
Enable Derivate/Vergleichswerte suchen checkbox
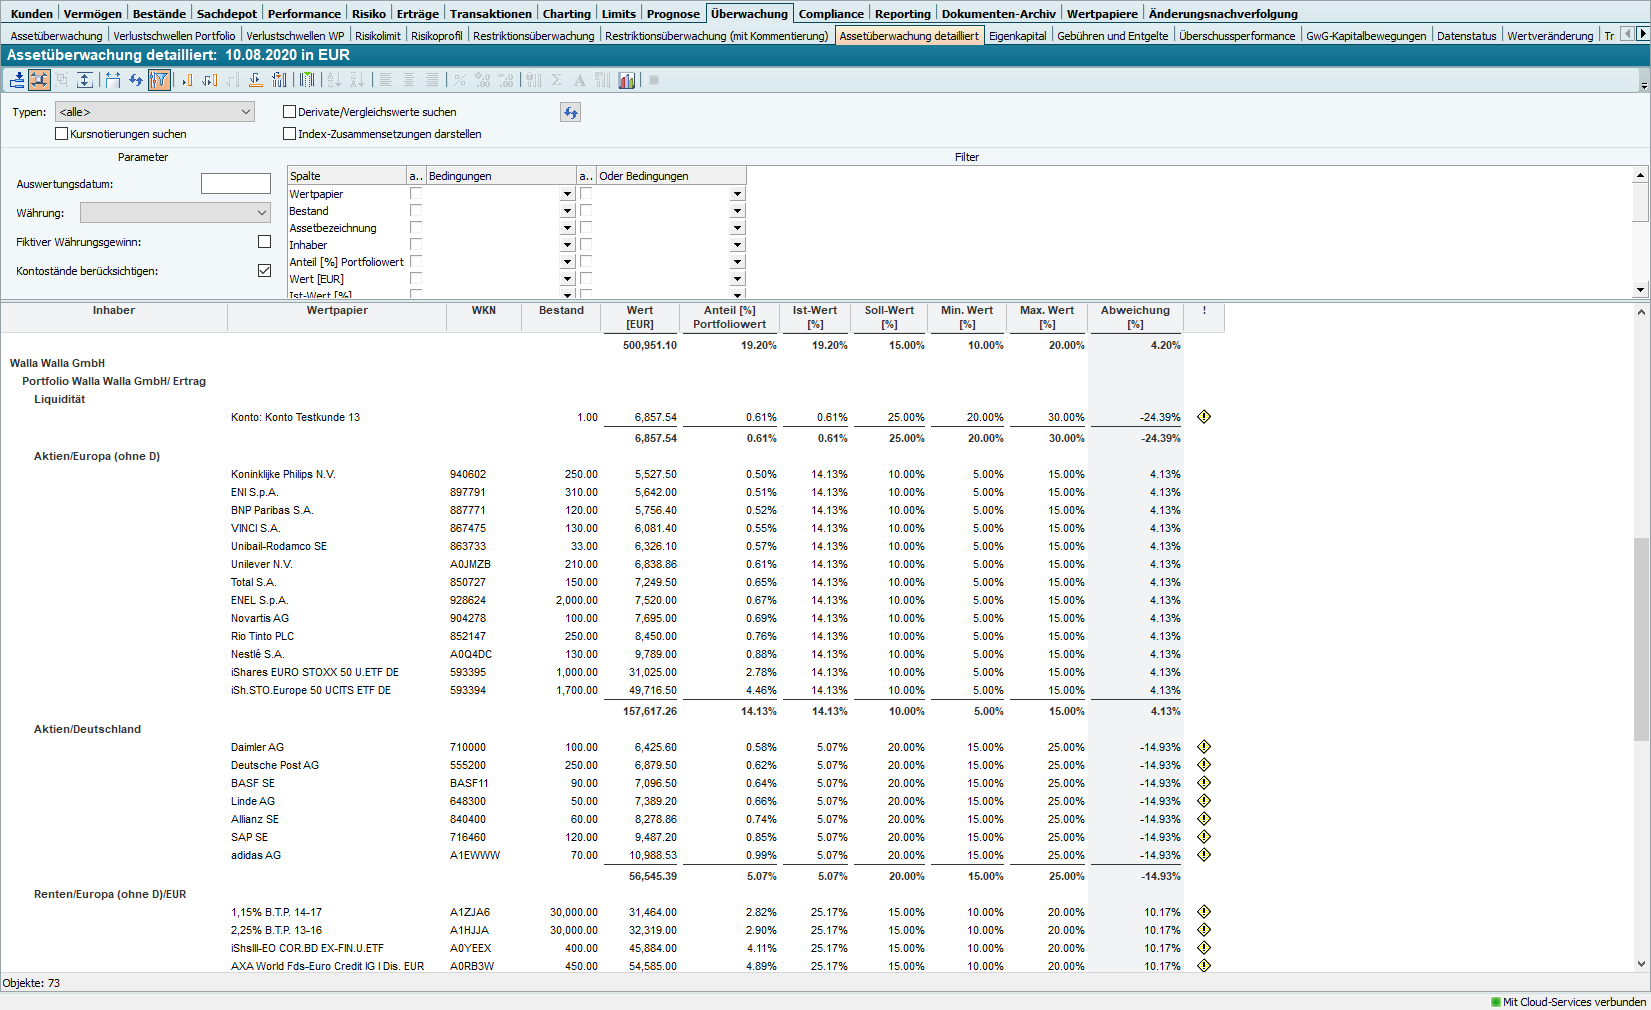click(290, 112)
